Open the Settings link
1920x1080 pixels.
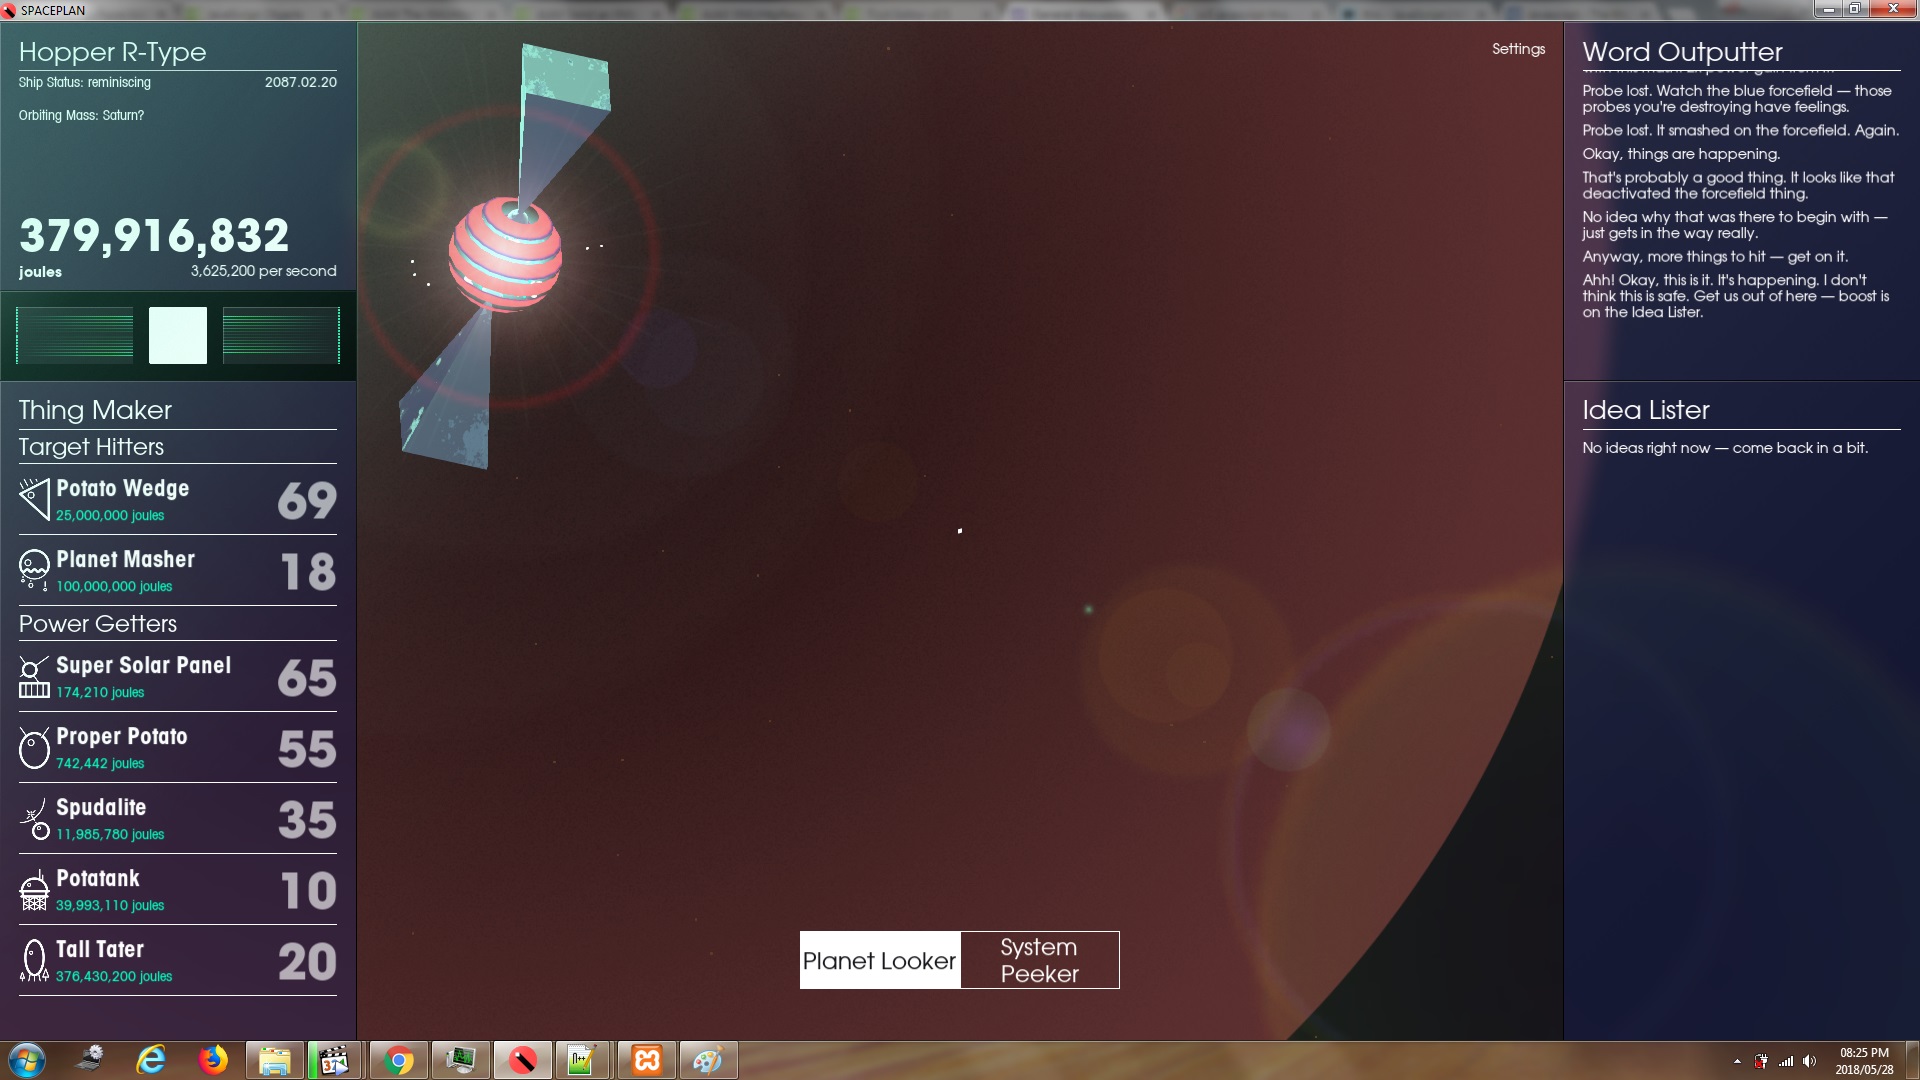(1518, 49)
